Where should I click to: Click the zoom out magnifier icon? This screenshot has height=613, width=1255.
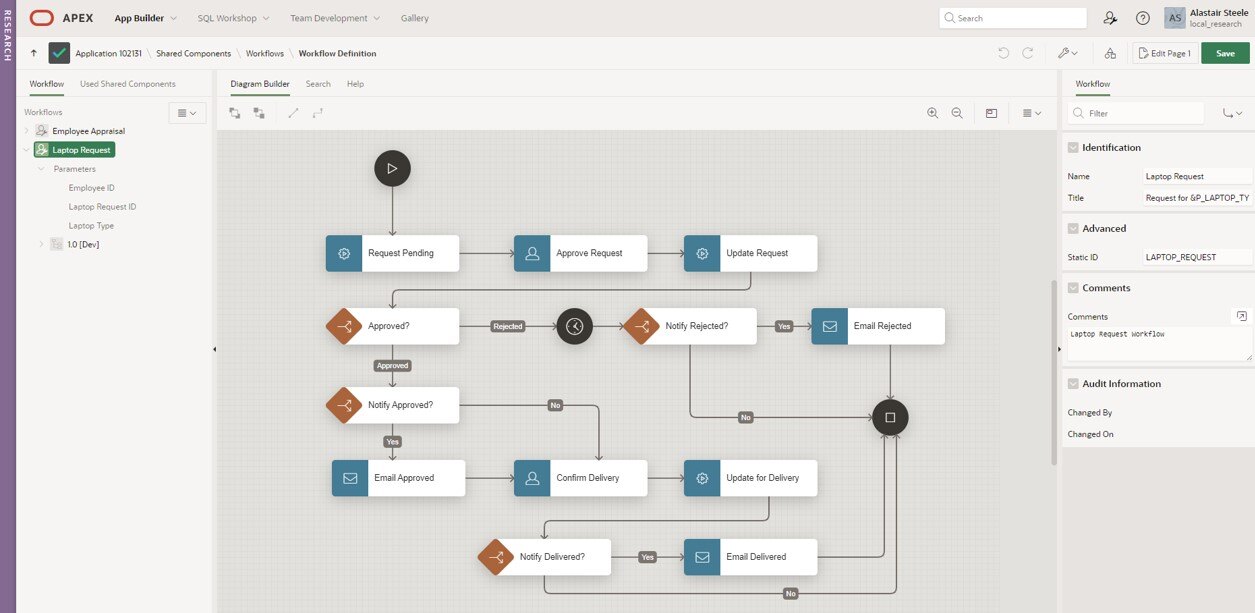[x=957, y=113]
